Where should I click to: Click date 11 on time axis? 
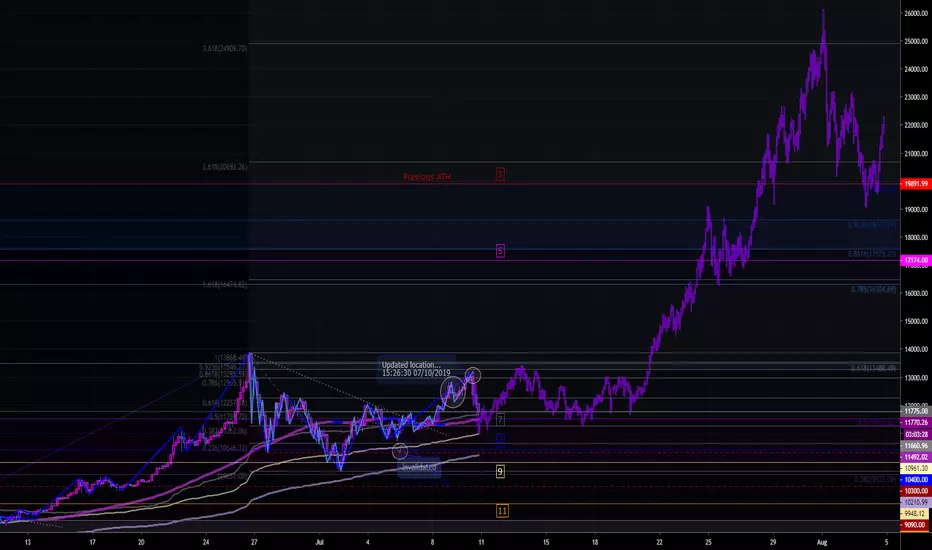tap(481, 542)
